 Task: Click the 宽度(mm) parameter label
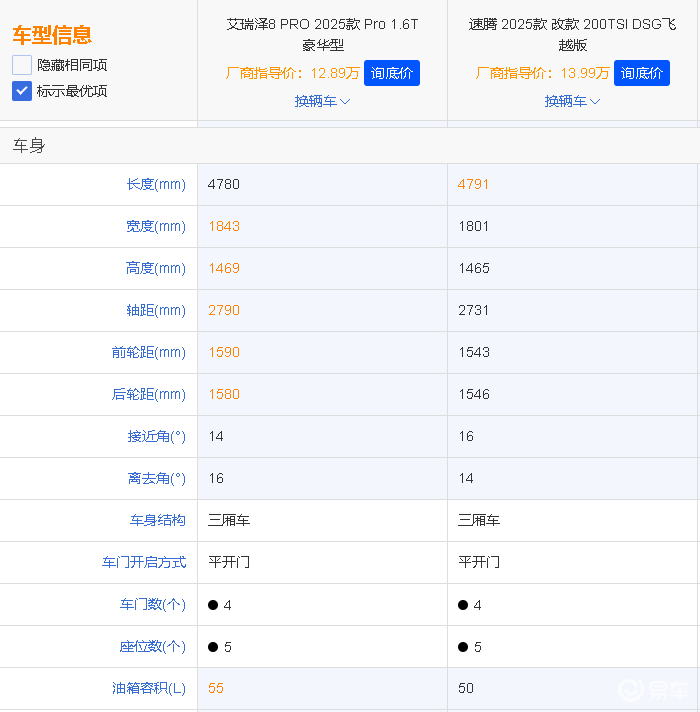pos(156,226)
